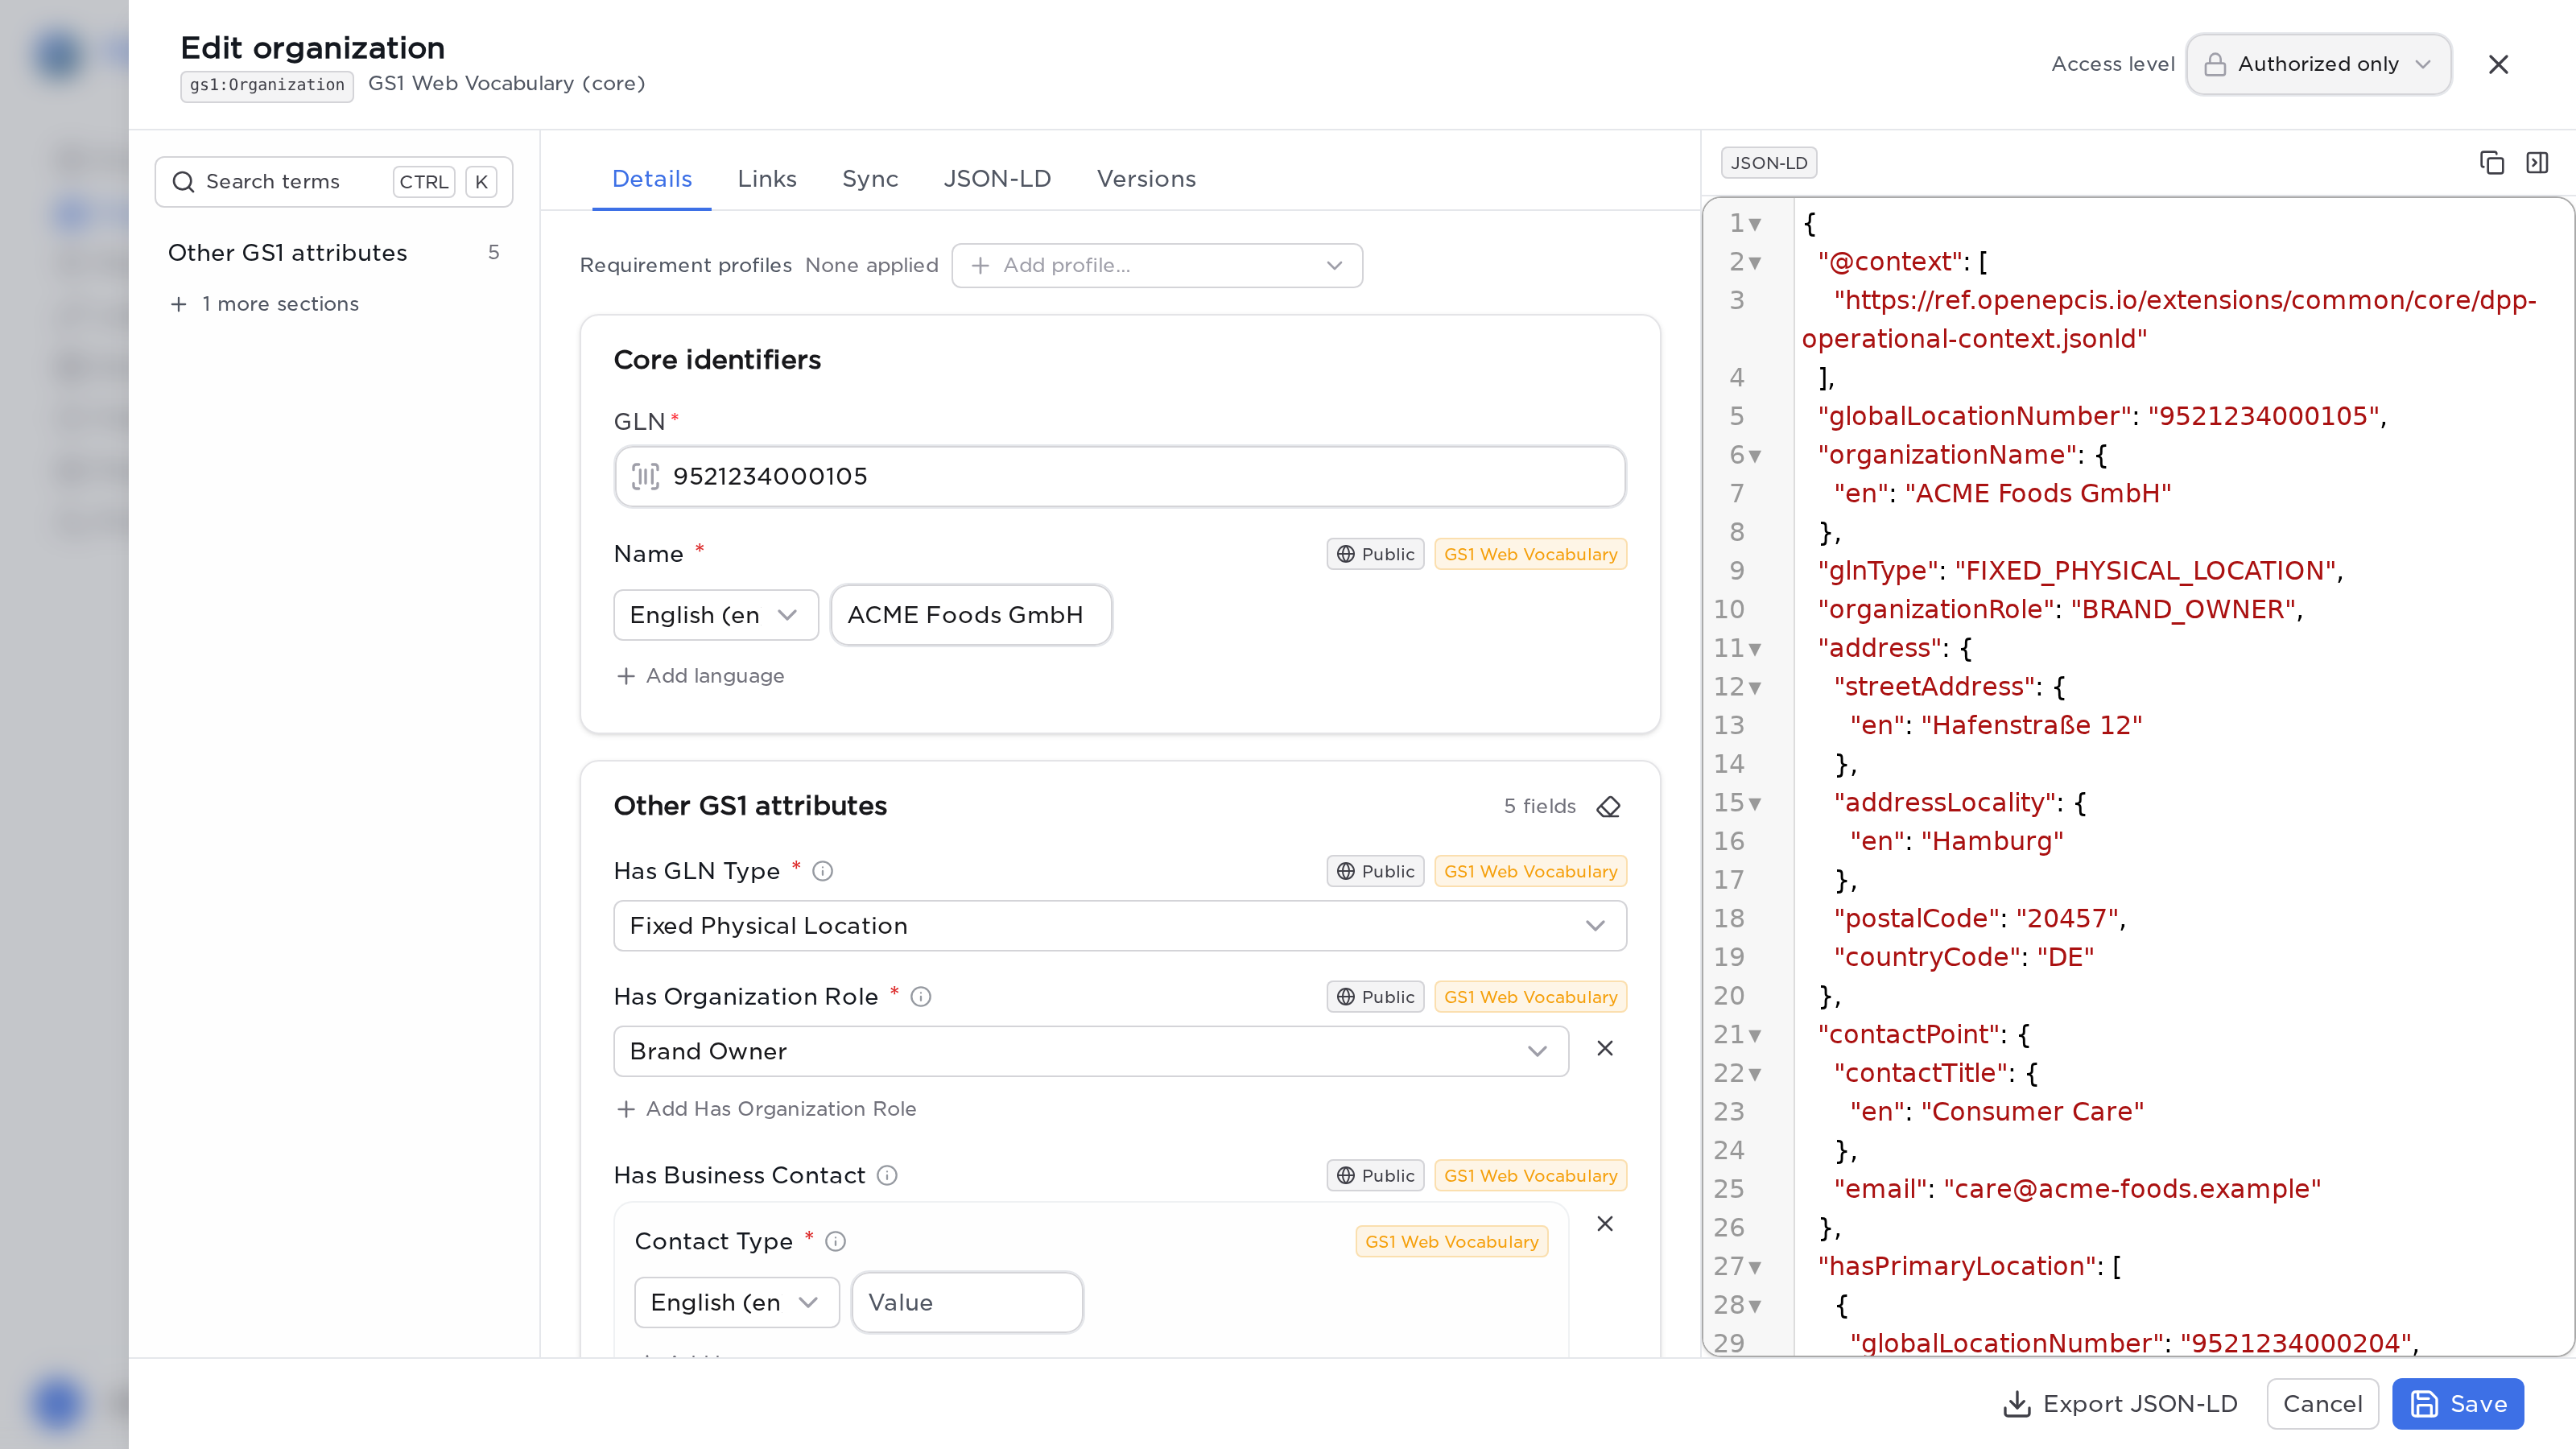Change the Contact Type language dropdown
This screenshot has width=2576, height=1449.
point(736,1303)
